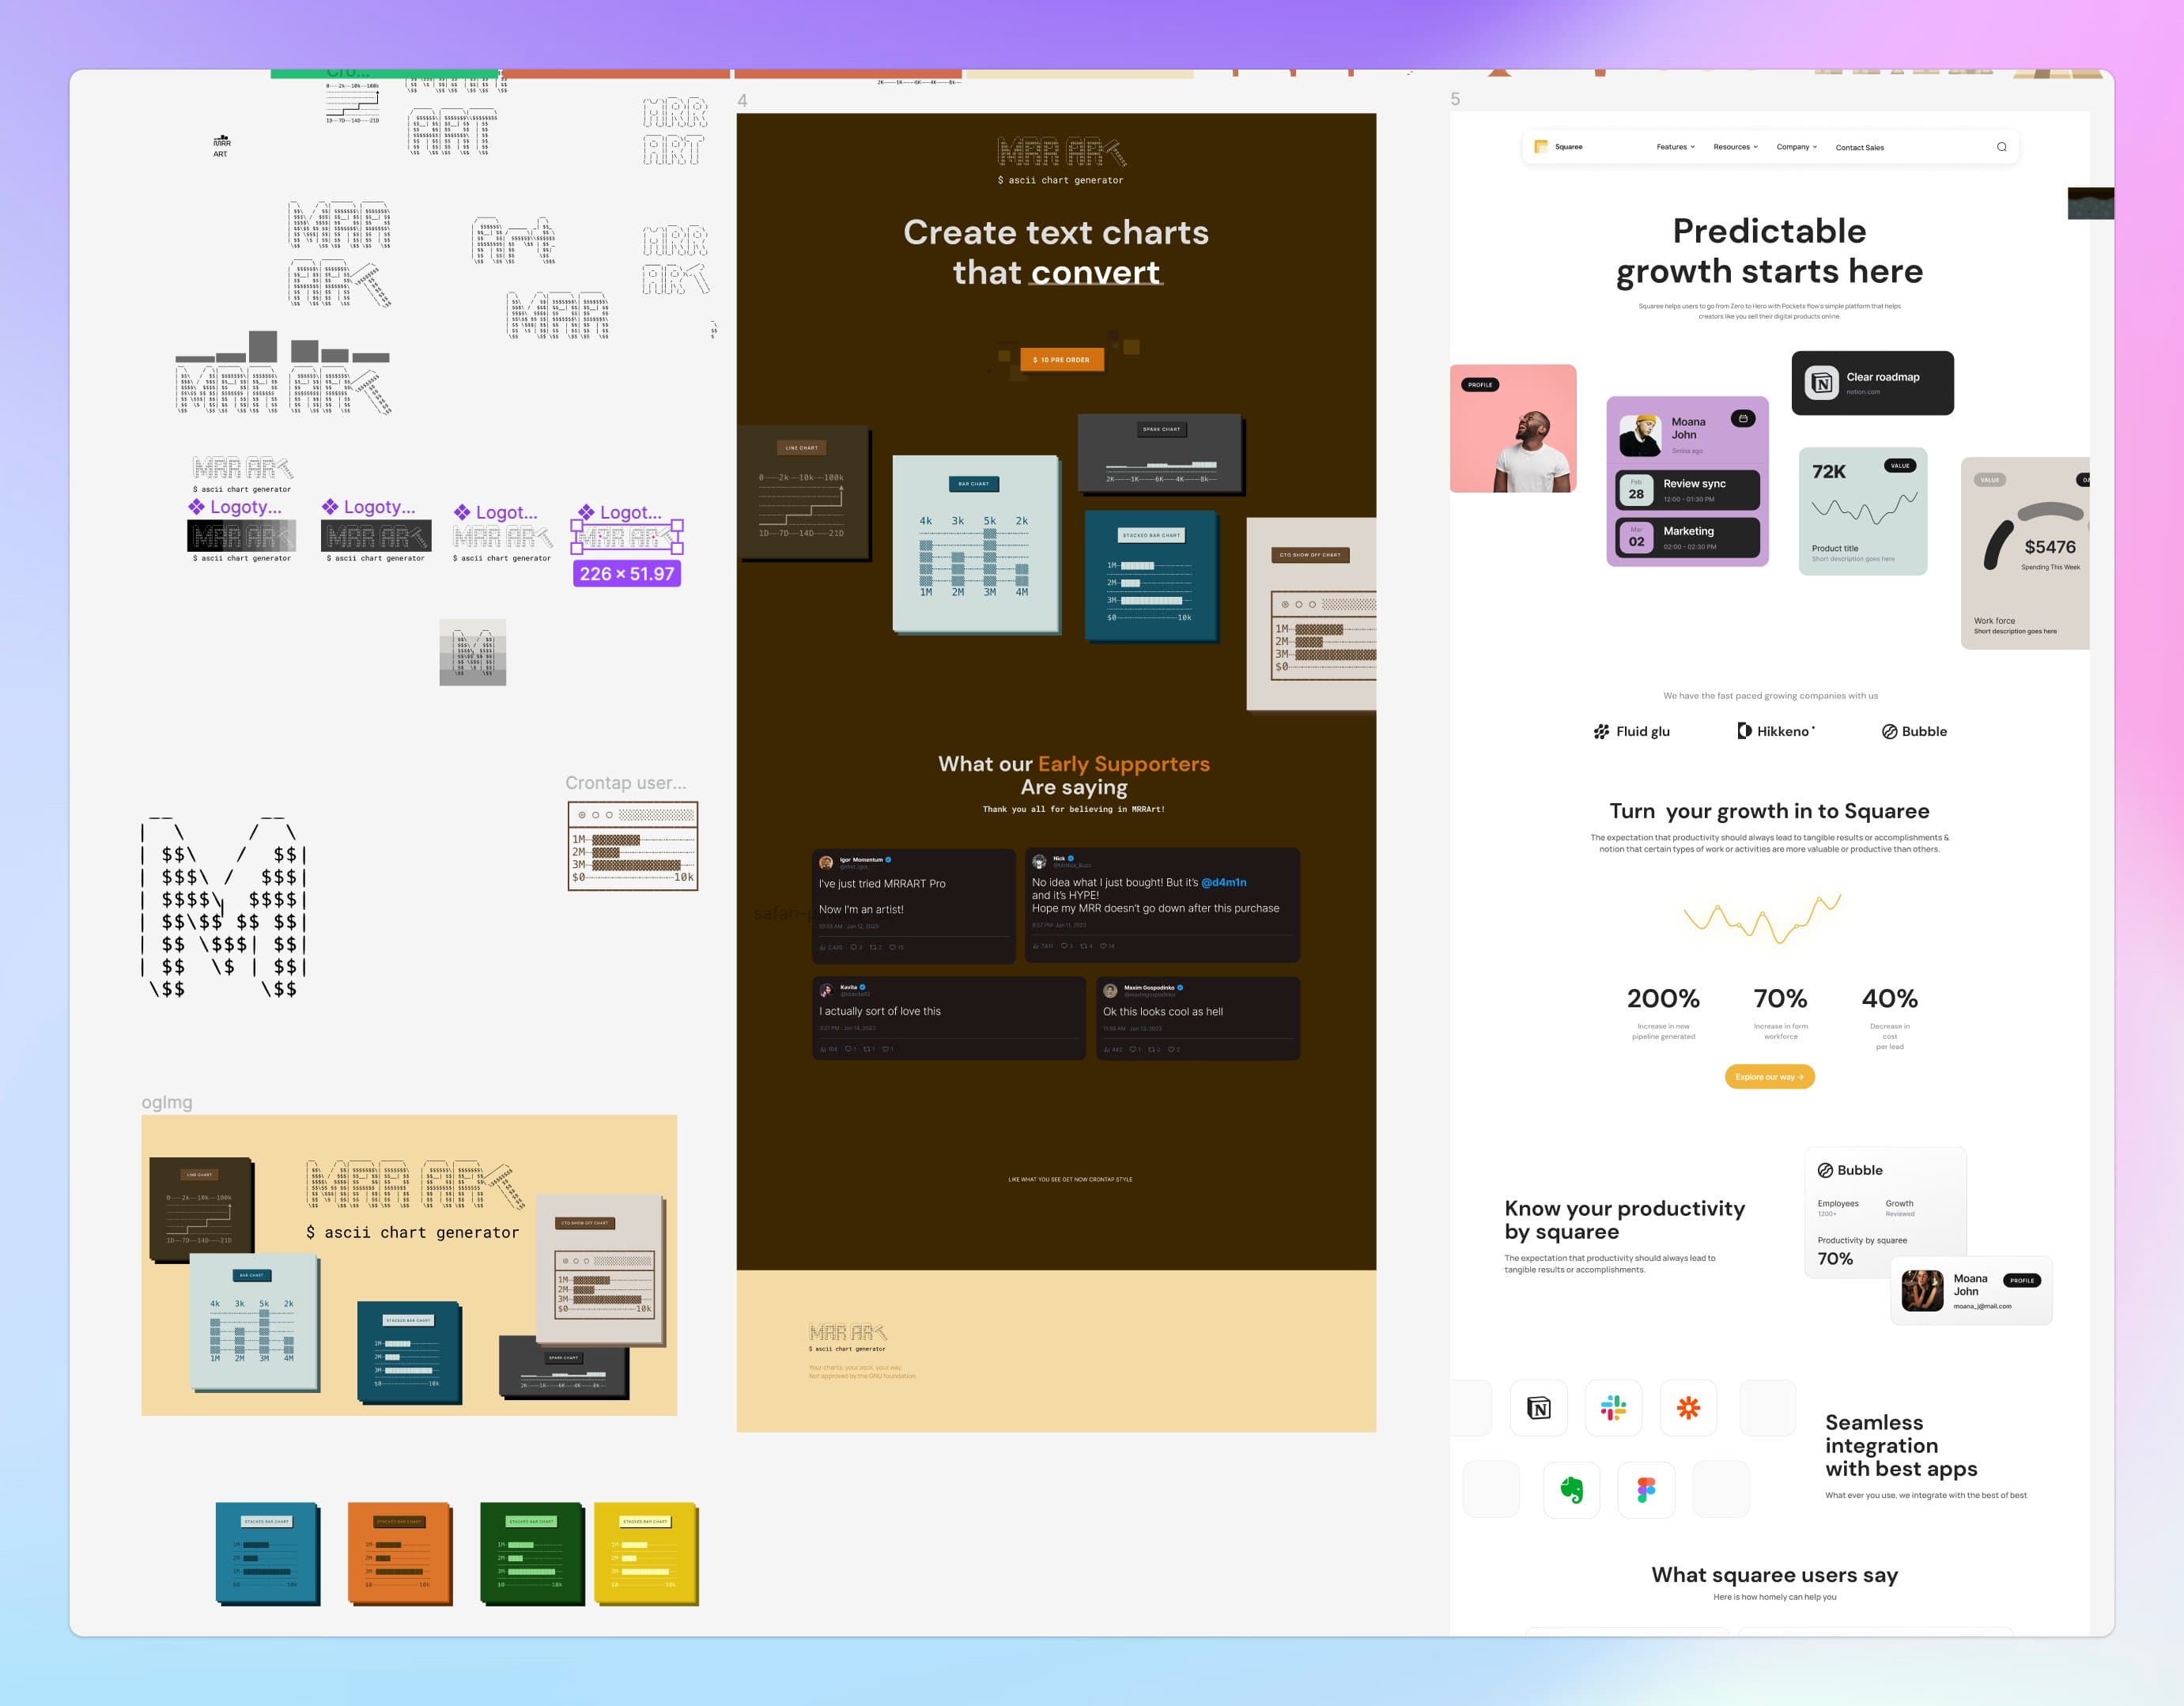
Task: Click the Notion icon in Clear roadmap card
Action: [1821, 383]
